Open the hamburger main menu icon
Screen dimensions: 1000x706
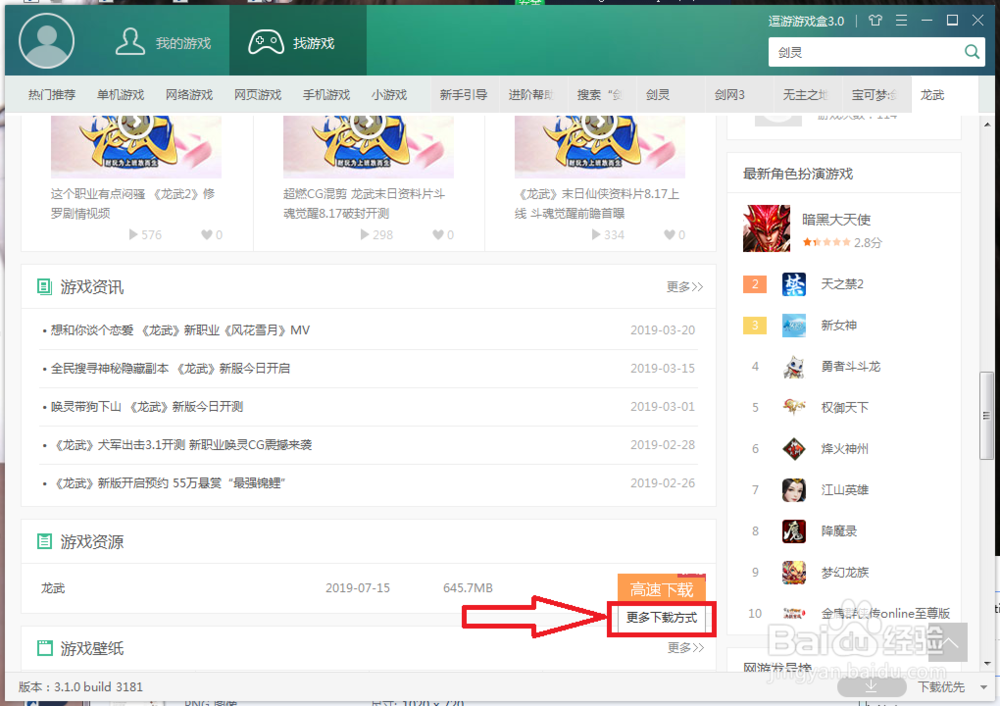[901, 20]
